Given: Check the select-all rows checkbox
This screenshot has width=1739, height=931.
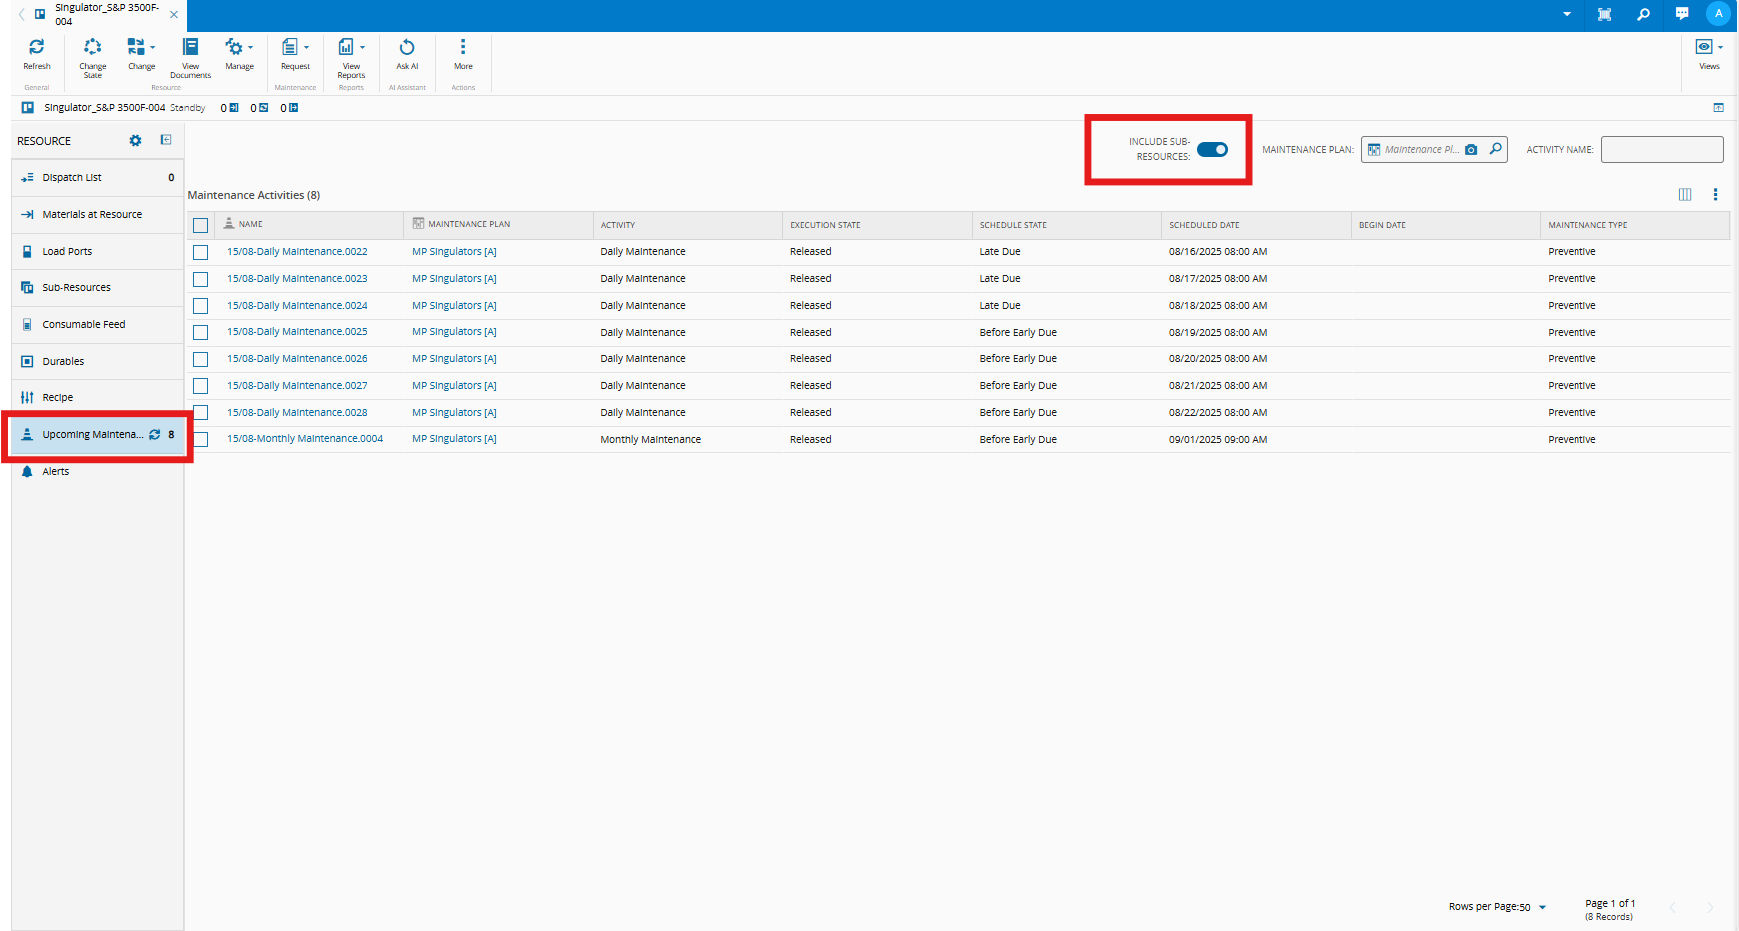Looking at the screenshot, I should pos(201,225).
